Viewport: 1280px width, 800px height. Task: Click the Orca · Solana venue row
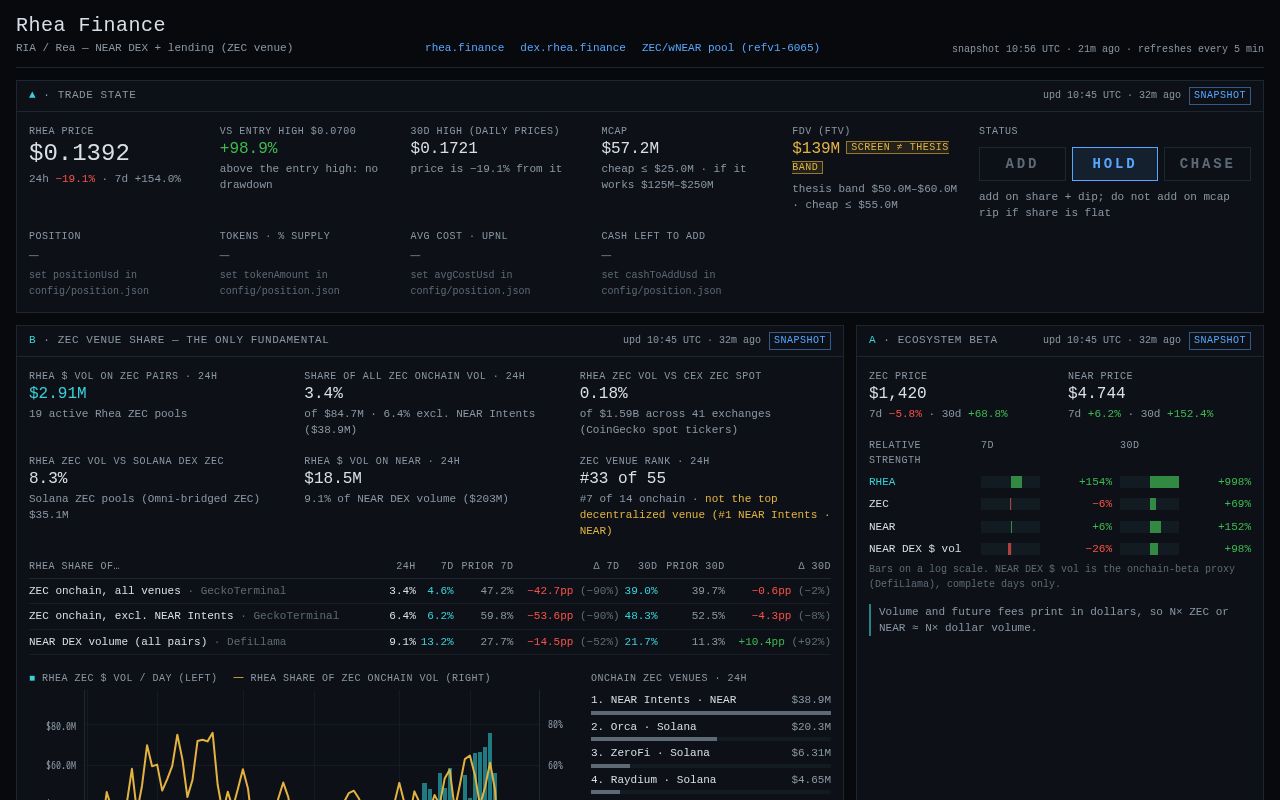[711, 731]
